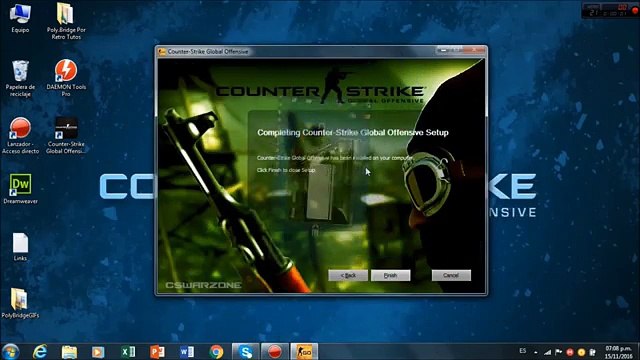Go back with the < Back button
The height and width of the screenshot is (360, 640).
(x=348, y=276)
